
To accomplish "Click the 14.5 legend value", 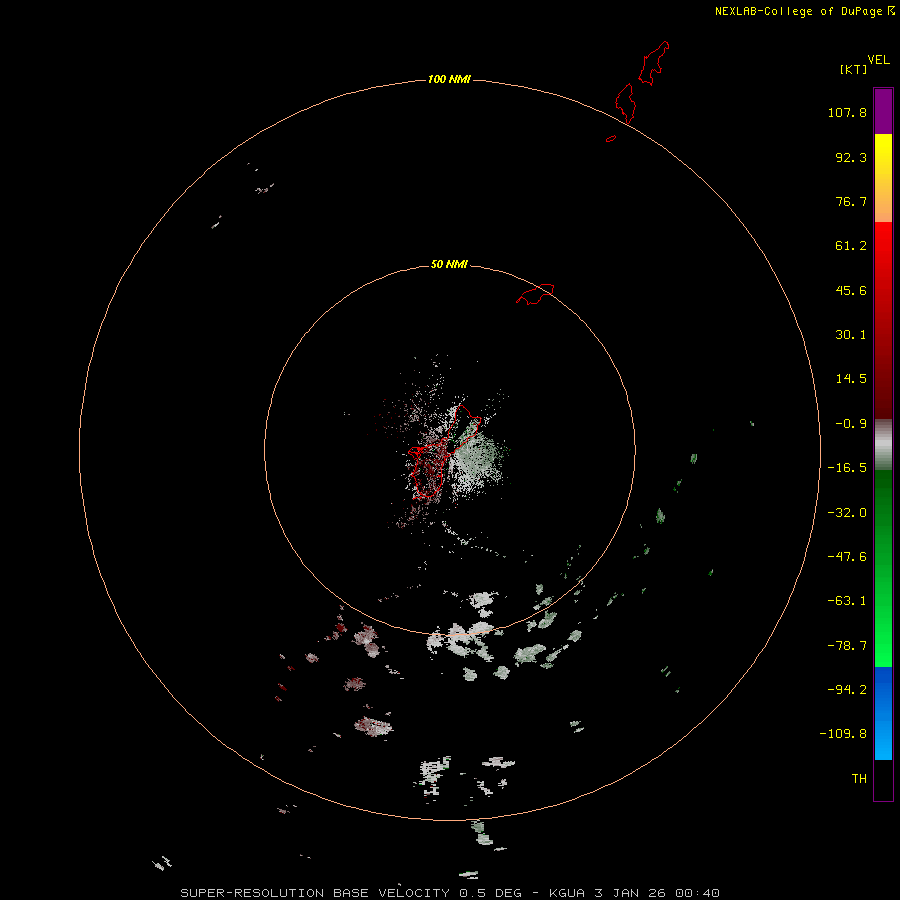I will coord(851,379).
